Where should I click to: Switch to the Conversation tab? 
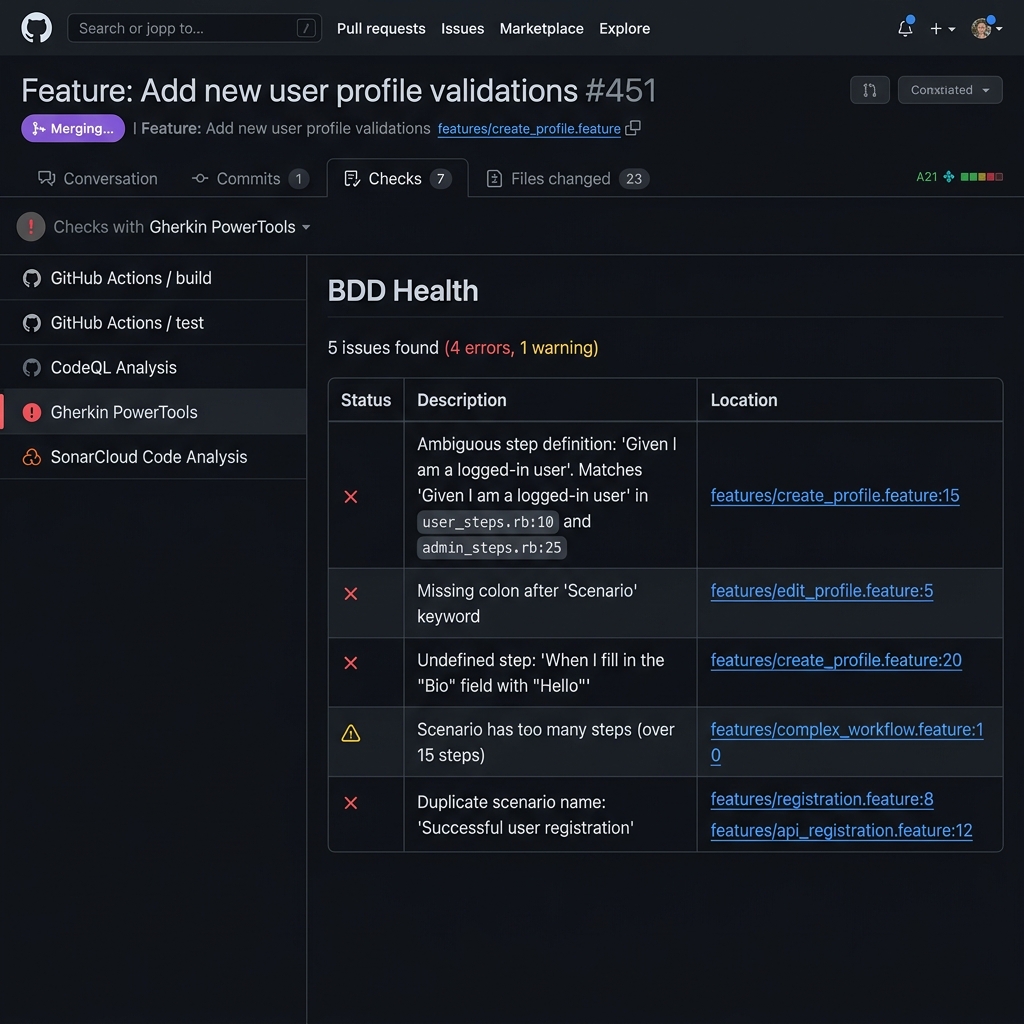point(97,178)
